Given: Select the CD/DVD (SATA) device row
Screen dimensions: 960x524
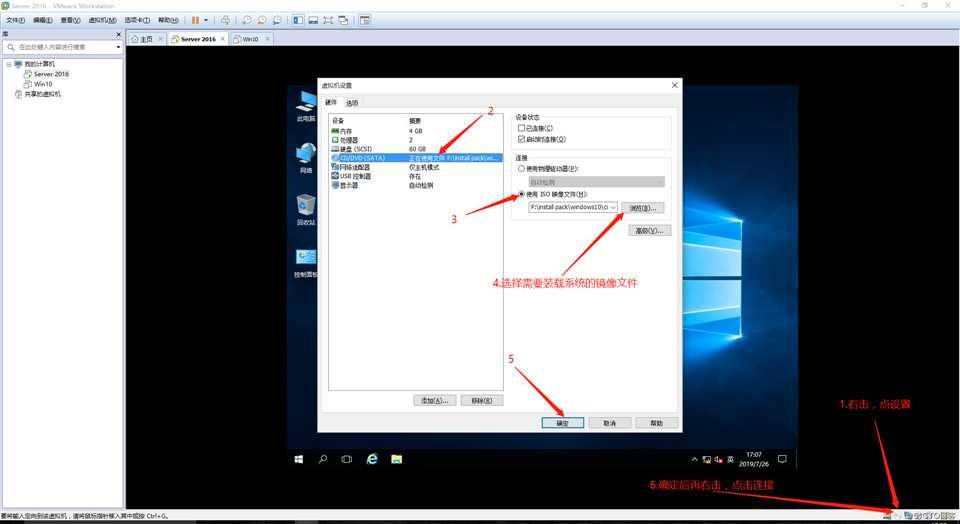Looking at the screenshot, I should tap(416, 158).
